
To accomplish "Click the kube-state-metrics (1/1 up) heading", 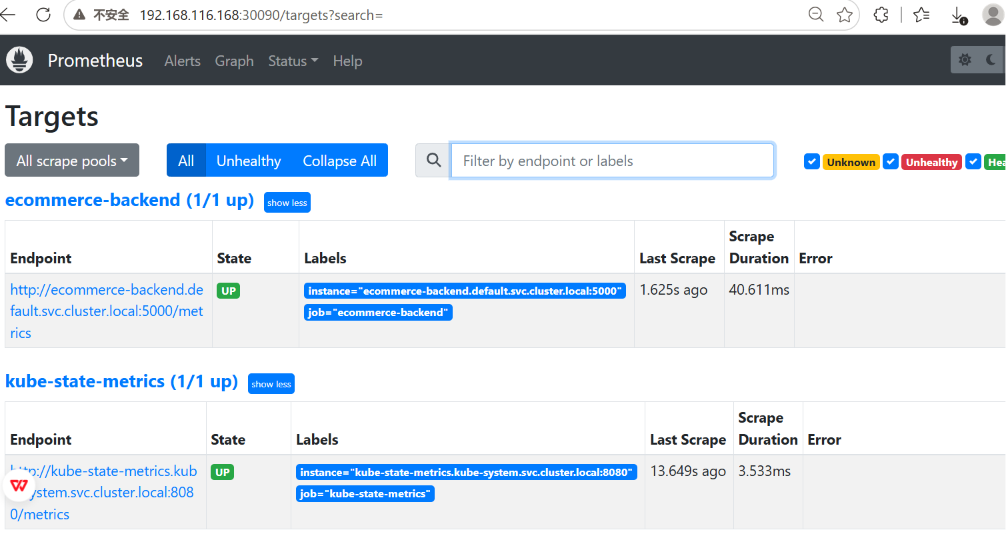I will tap(121, 381).
